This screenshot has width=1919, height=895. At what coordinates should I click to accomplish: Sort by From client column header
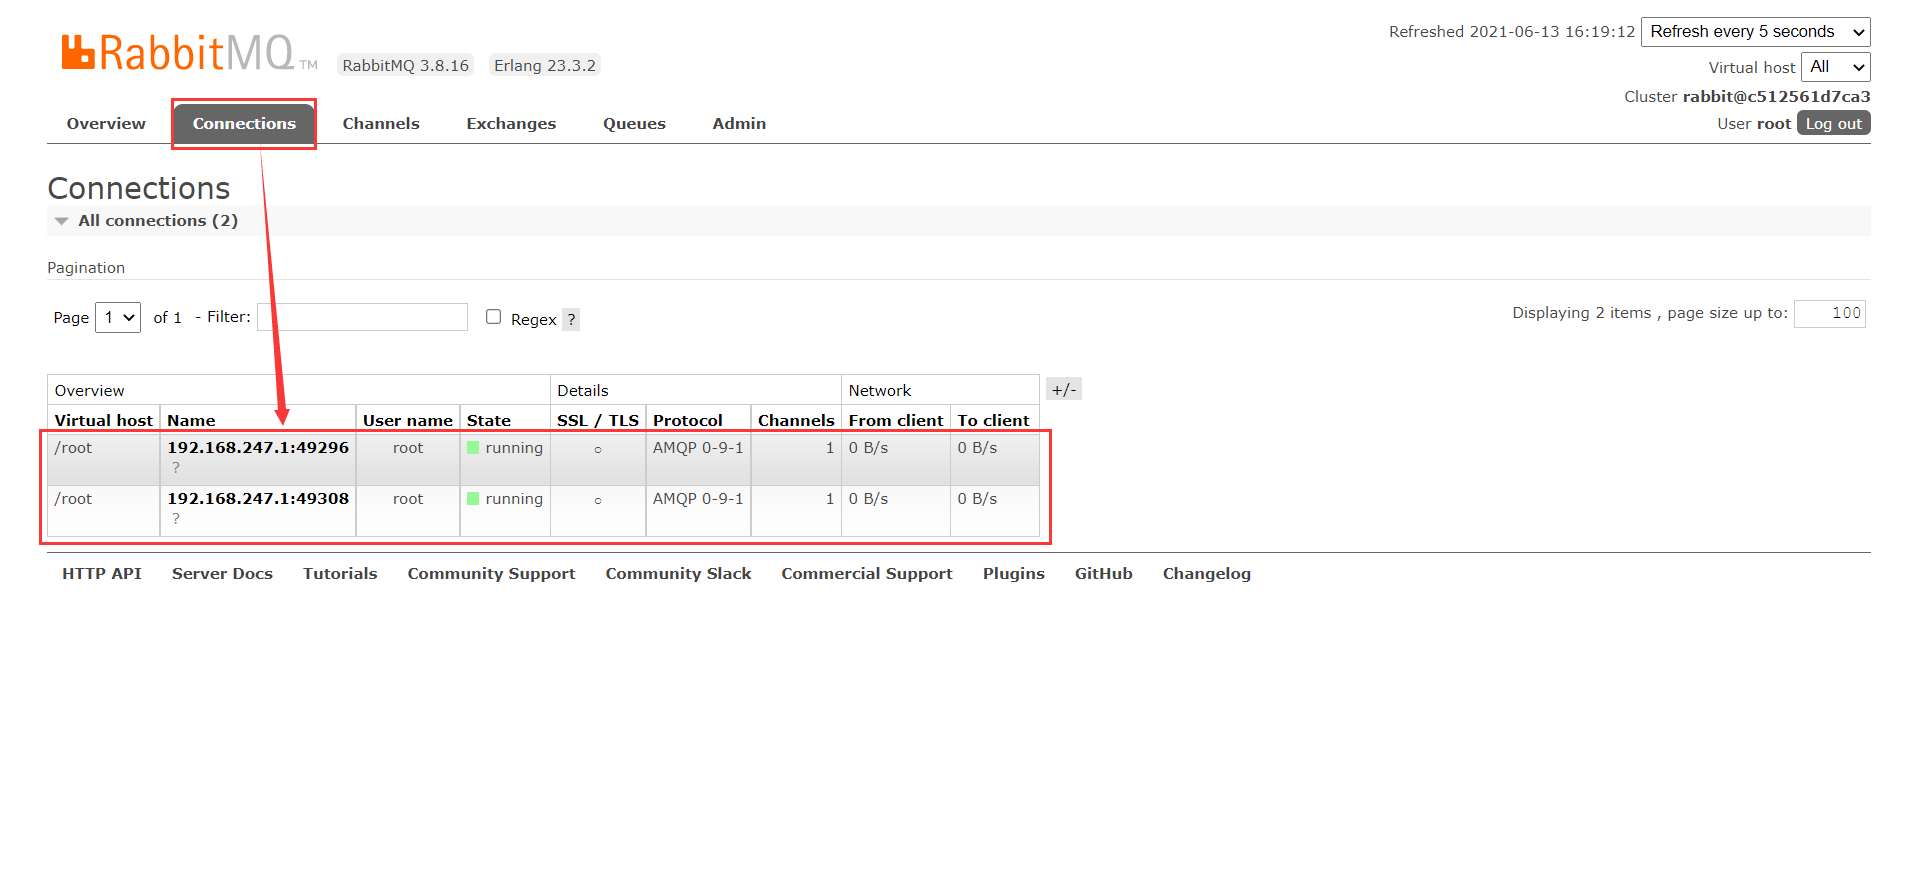point(895,421)
